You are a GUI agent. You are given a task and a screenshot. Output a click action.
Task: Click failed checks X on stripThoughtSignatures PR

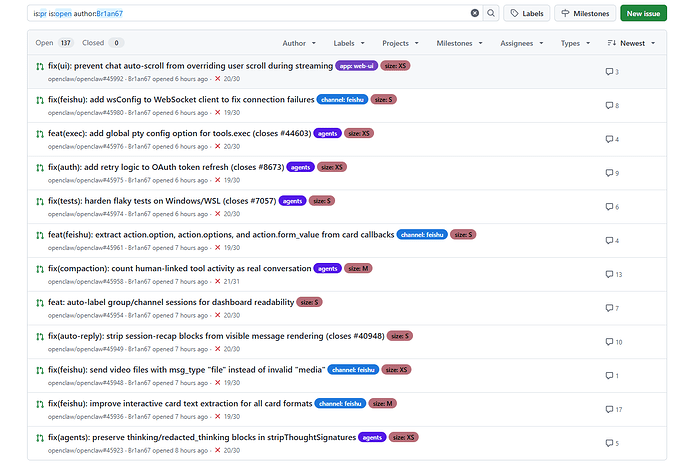217,450
